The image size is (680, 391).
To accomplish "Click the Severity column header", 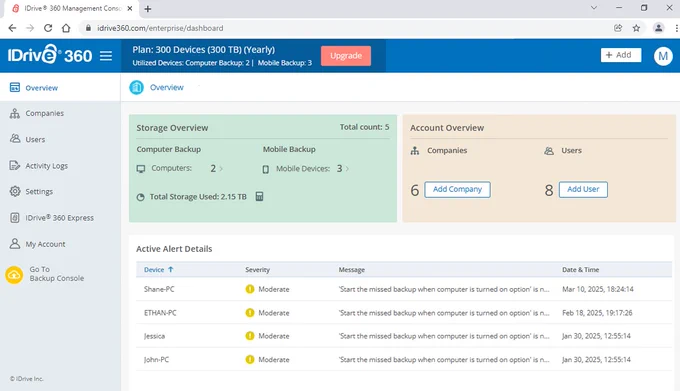I will pos(257,270).
